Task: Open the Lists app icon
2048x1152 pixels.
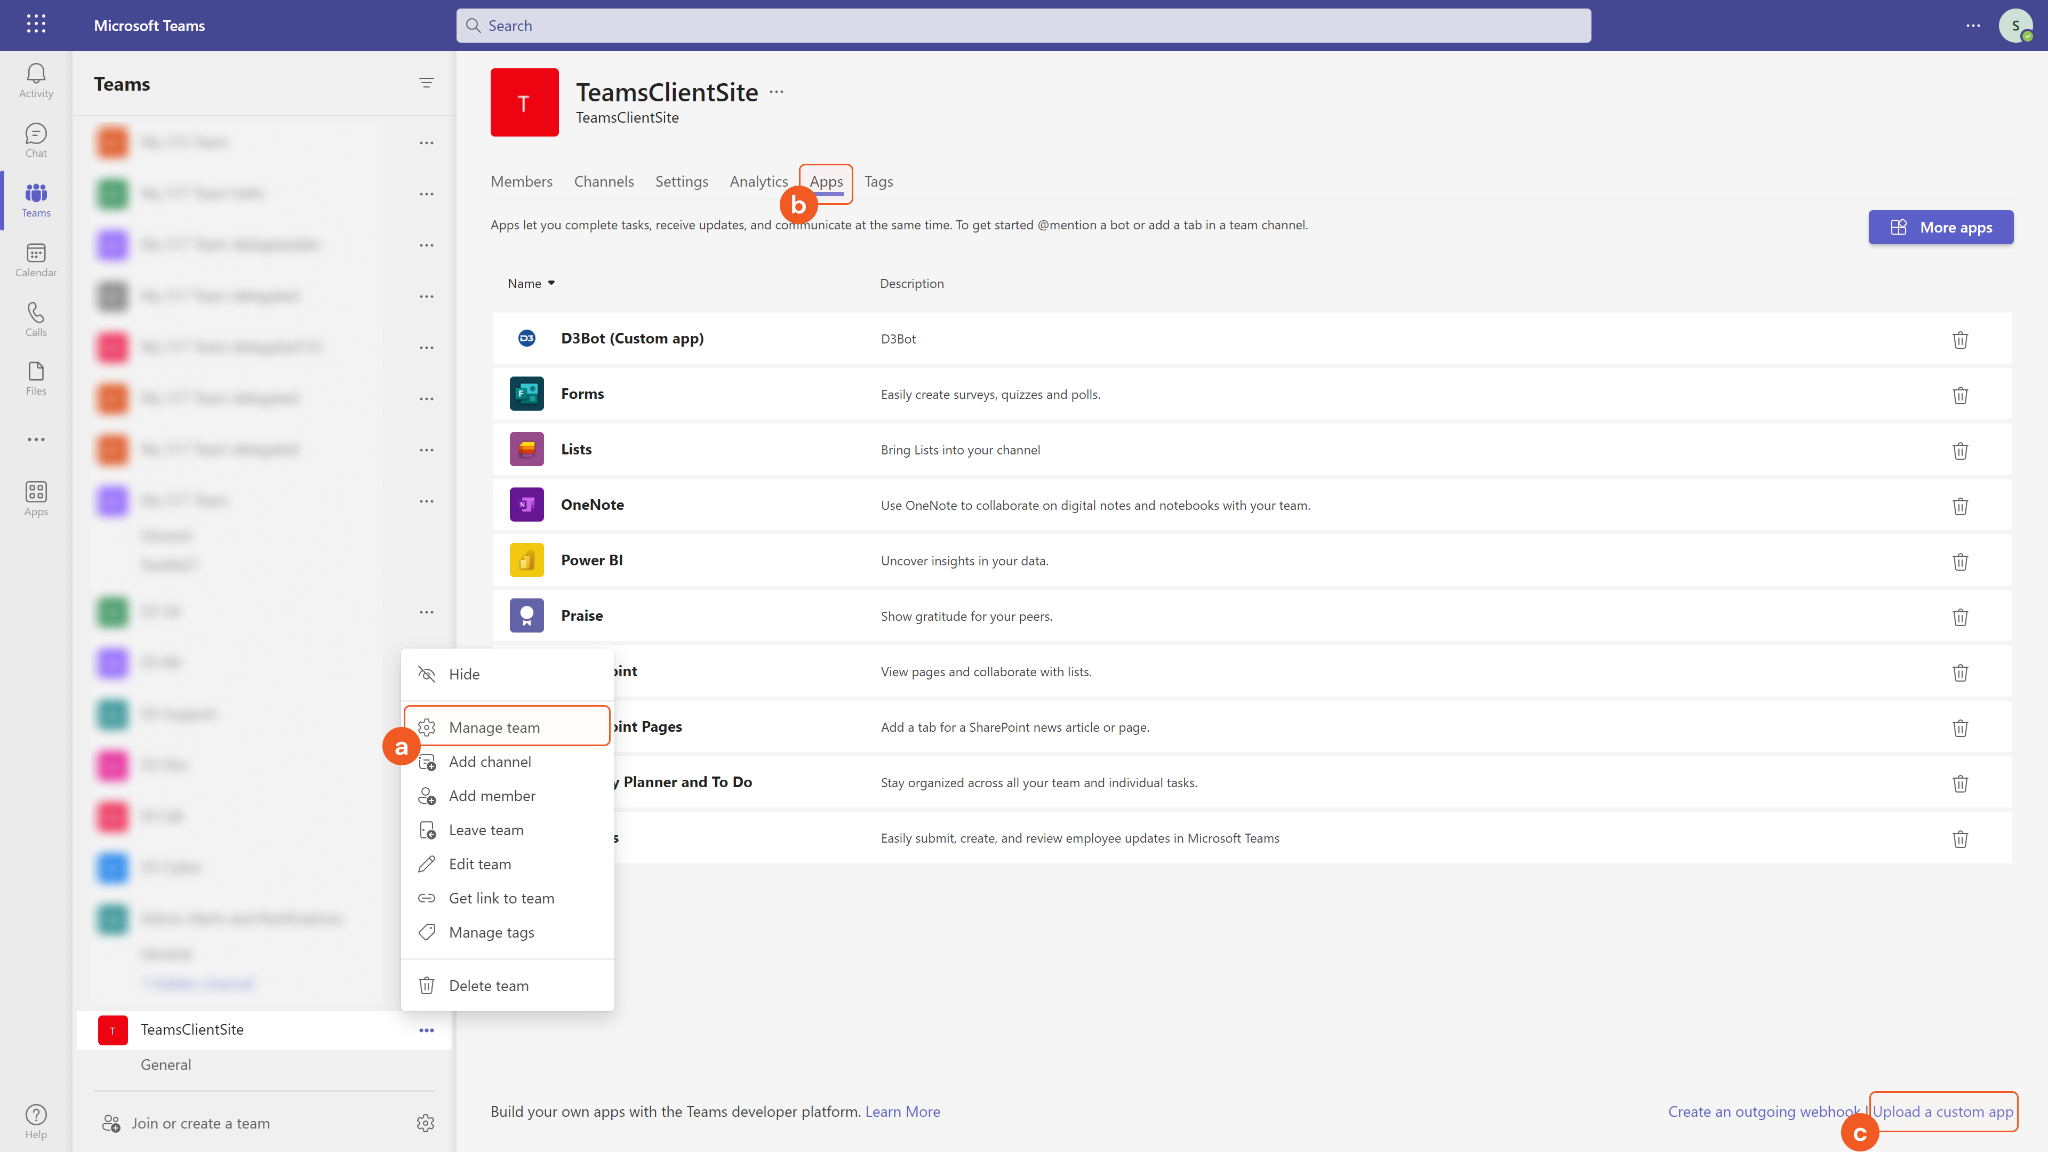Action: 527,449
